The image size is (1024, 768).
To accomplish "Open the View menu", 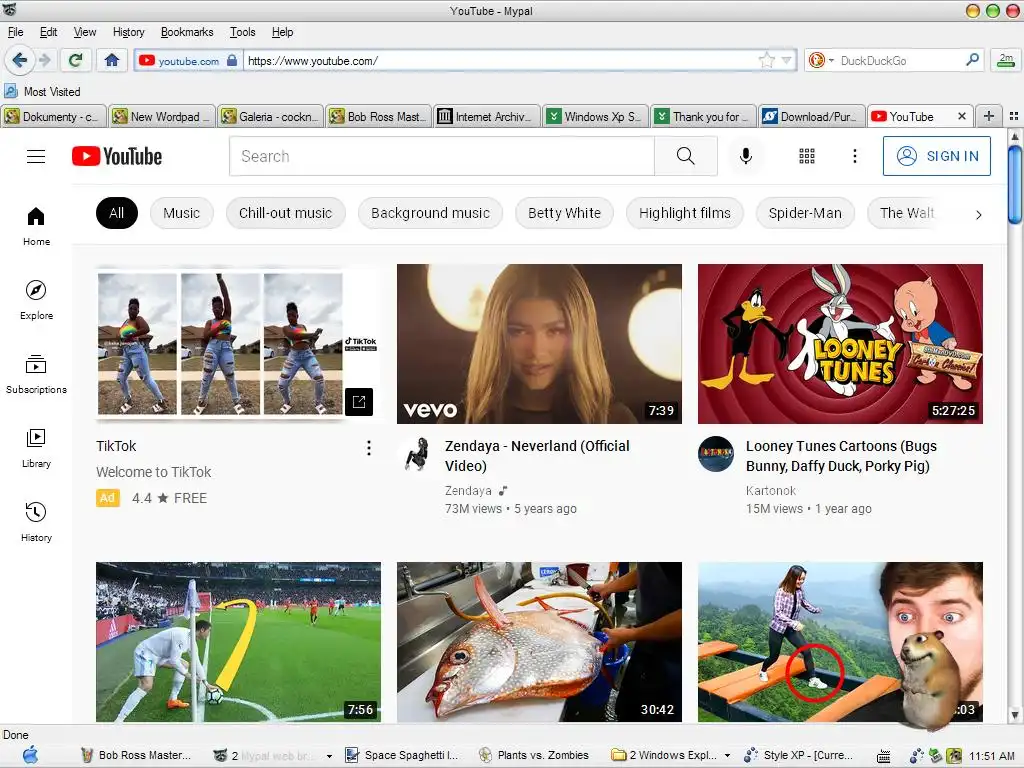I will coord(85,32).
